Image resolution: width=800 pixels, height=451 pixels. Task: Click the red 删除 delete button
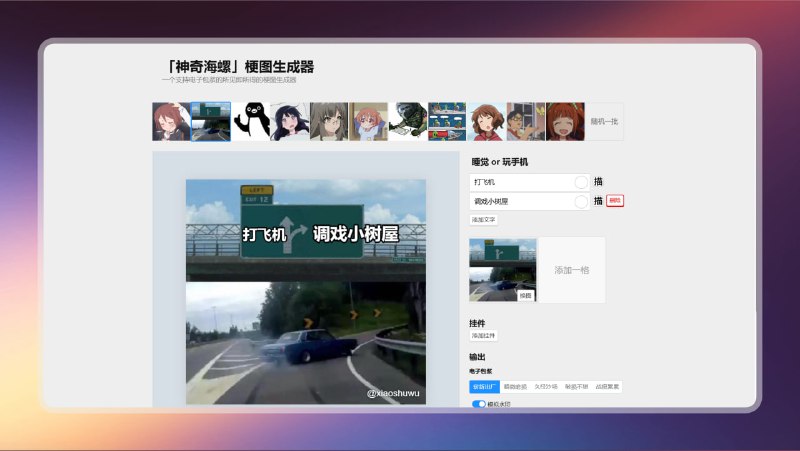(x=615, y=201)
